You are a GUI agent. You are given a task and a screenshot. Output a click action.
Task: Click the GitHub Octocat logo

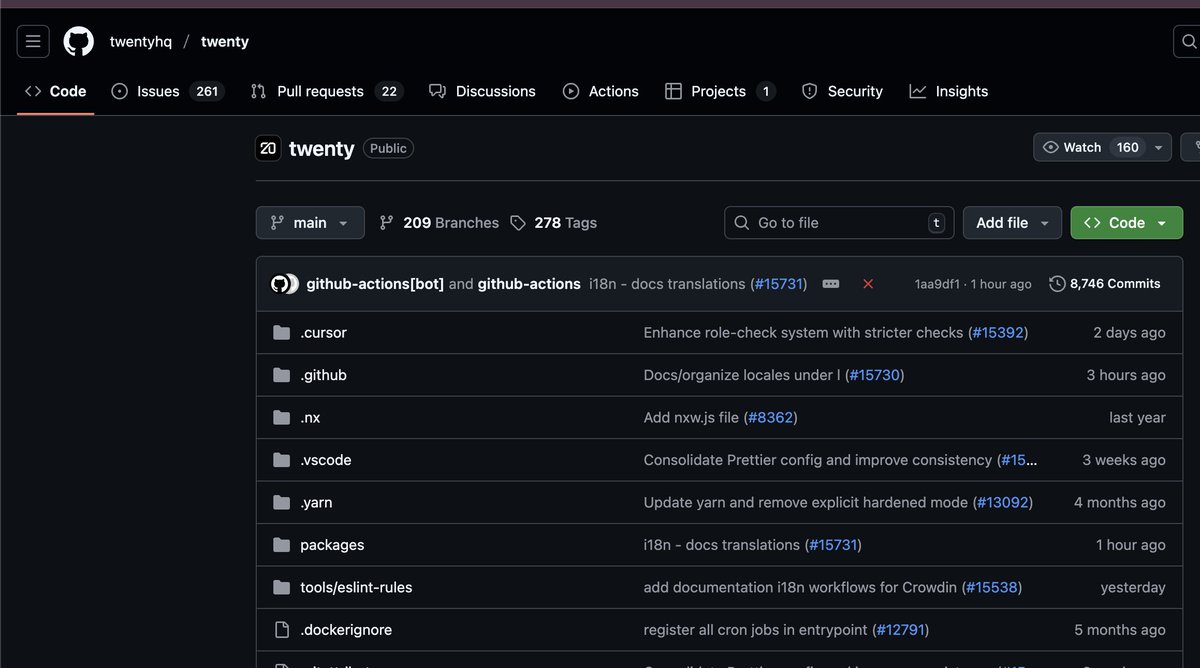coord(79,41)
